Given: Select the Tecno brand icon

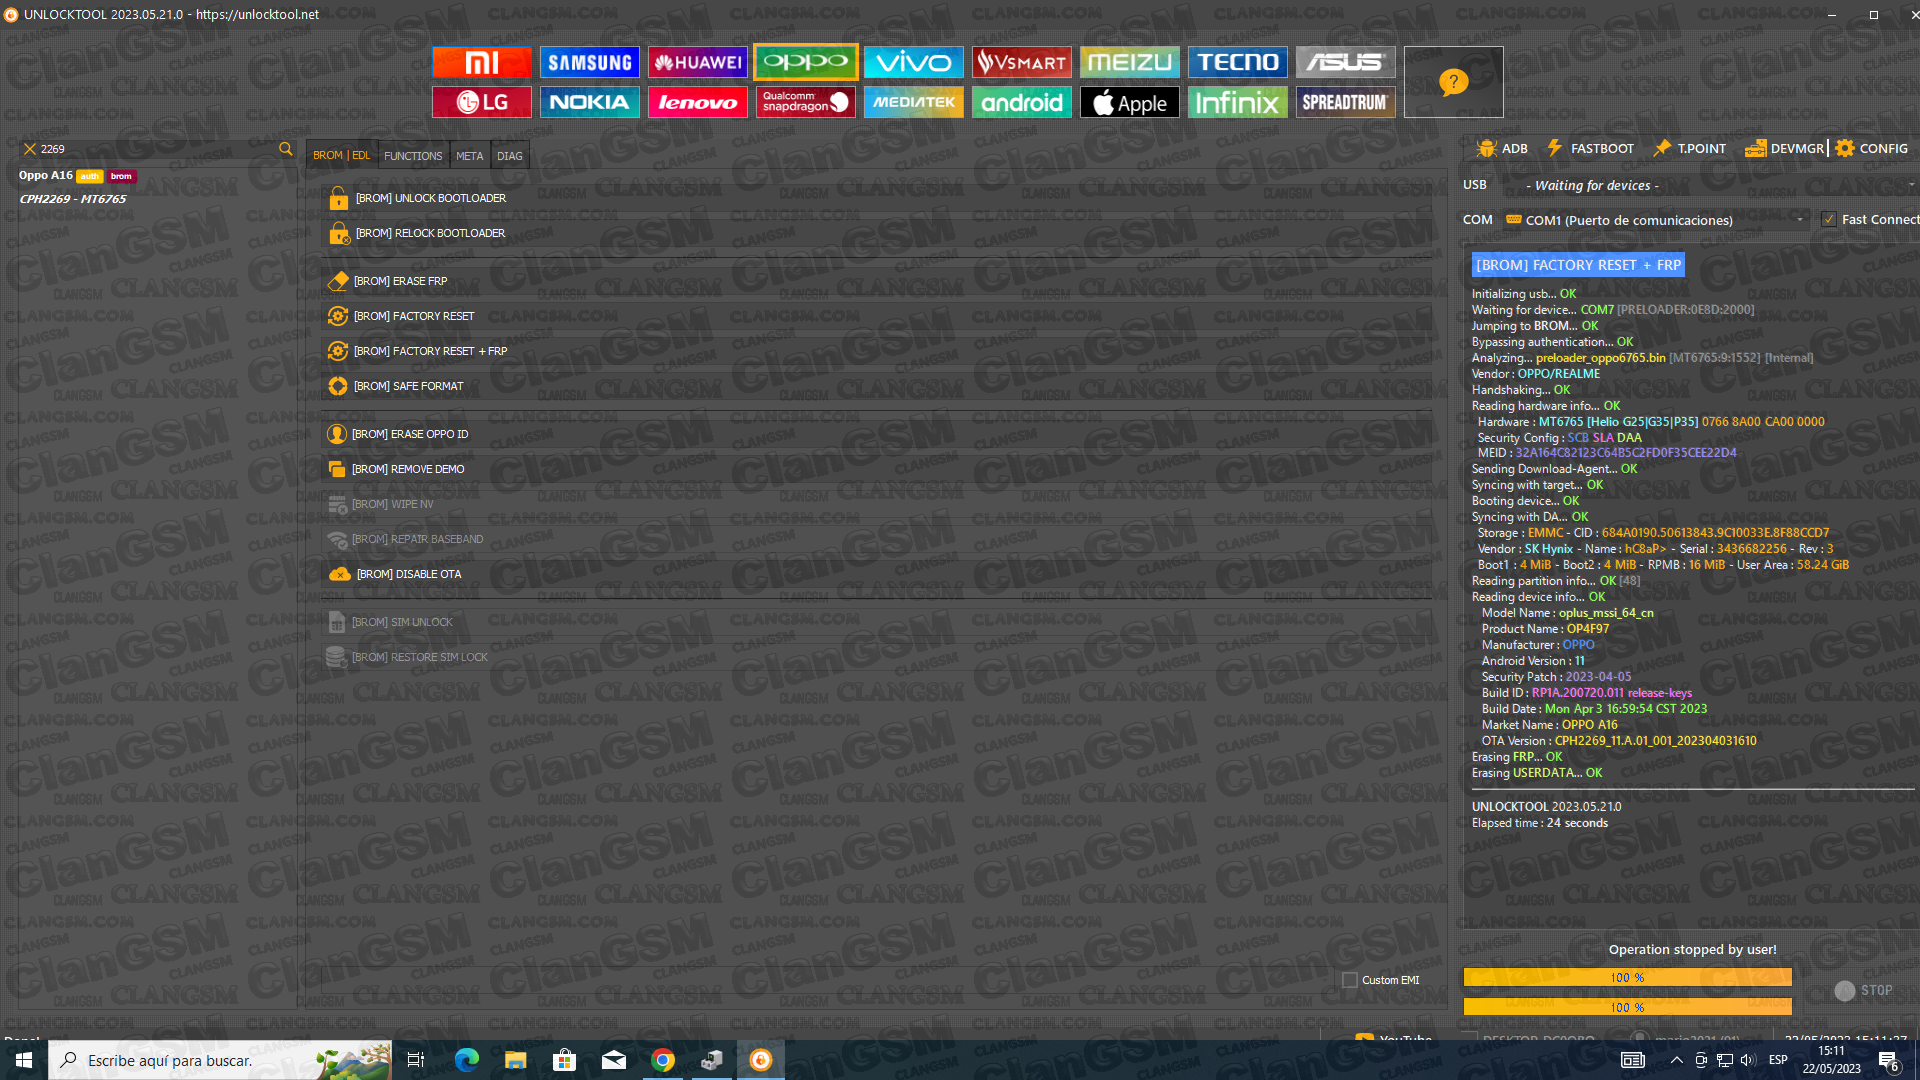Looking at the screenshot, I should click(x=1238, y=62).
